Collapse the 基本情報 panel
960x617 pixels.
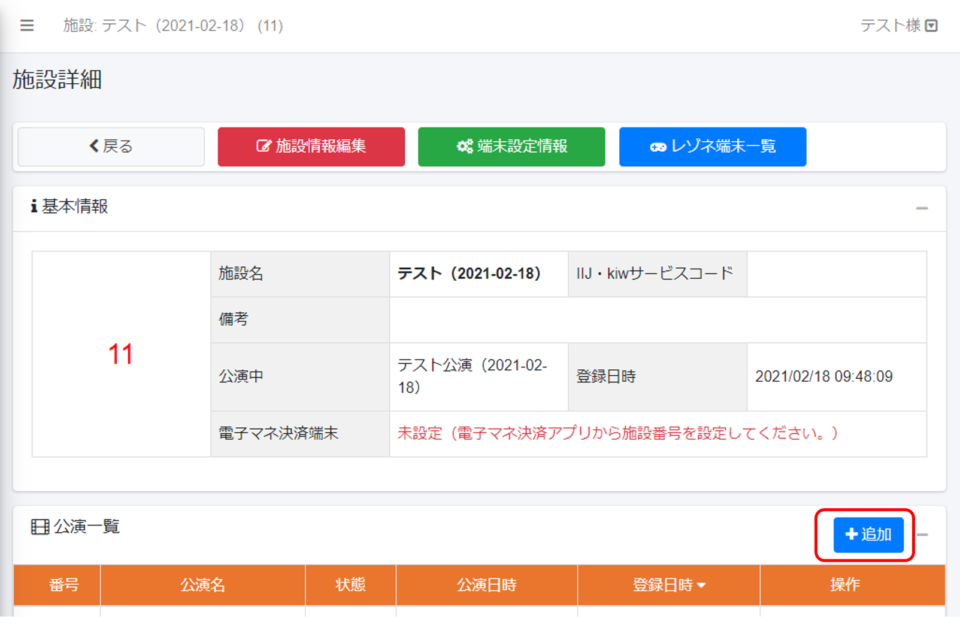[922, 208]
